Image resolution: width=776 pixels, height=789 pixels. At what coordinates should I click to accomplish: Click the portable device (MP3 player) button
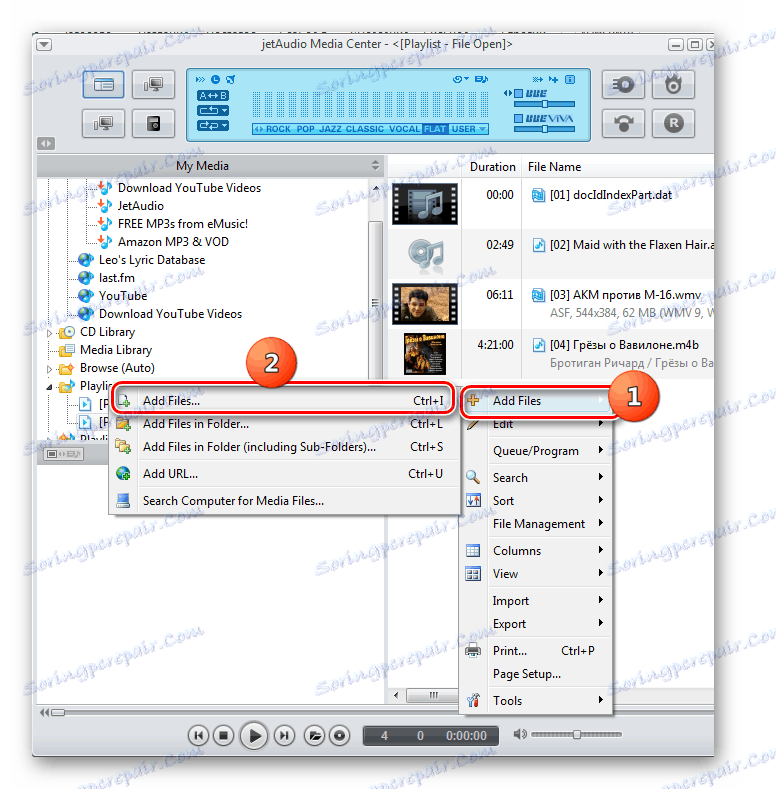click(x=153, y=123)
